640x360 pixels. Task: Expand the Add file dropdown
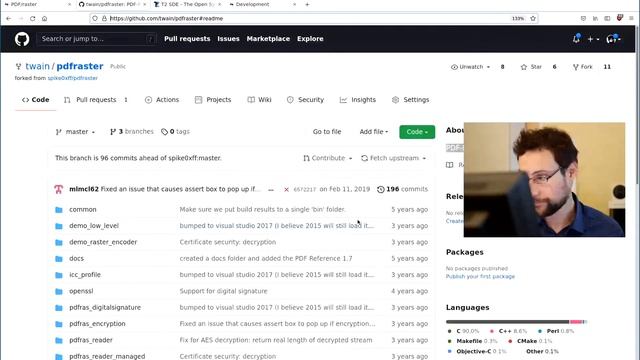coord(373,132)
